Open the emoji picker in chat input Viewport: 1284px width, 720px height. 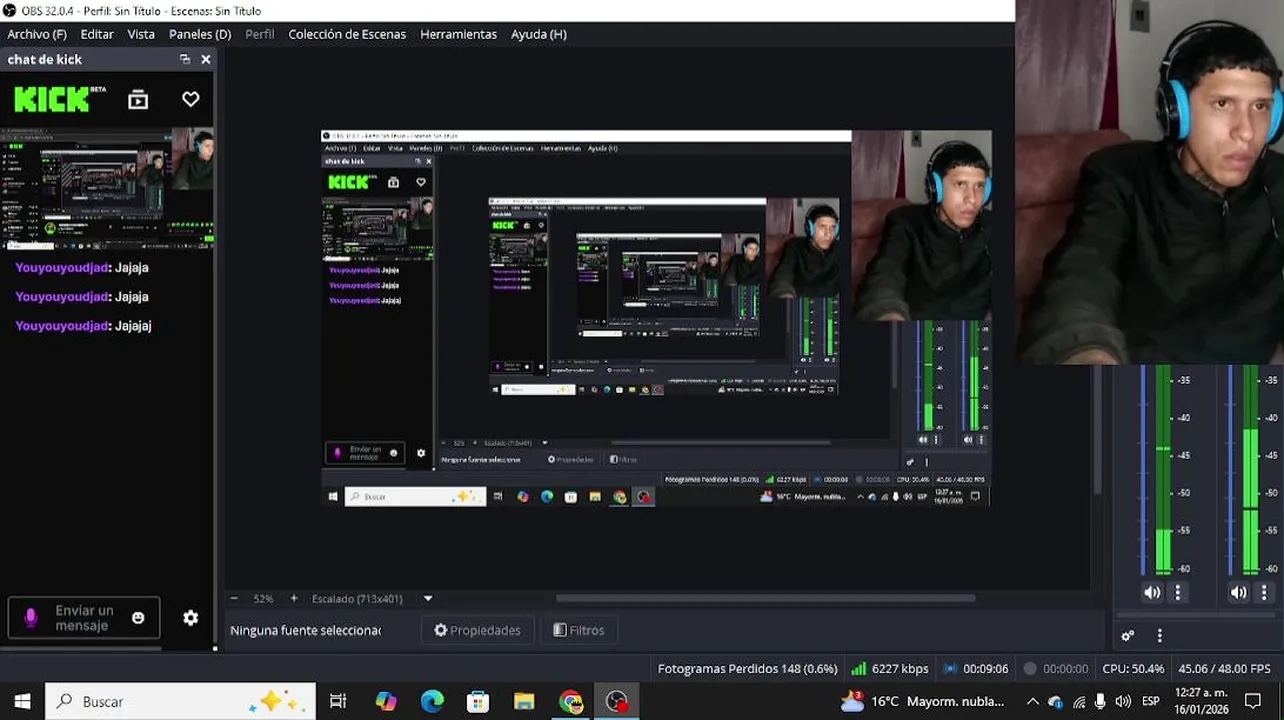pyautogui.click(x=138, y=618)
